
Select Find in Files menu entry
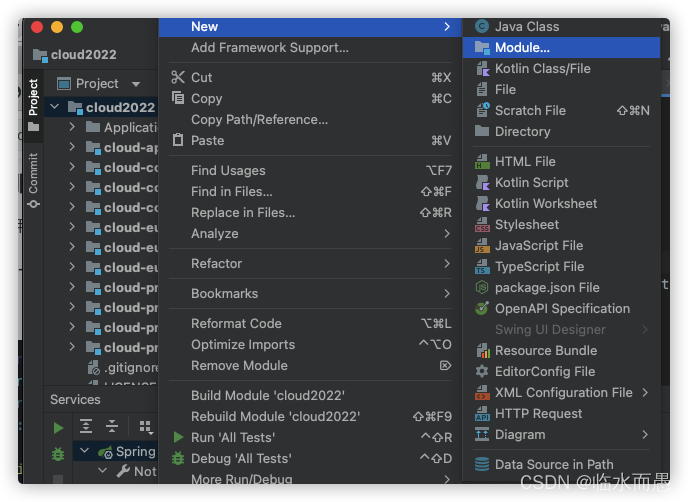point(310,191)
